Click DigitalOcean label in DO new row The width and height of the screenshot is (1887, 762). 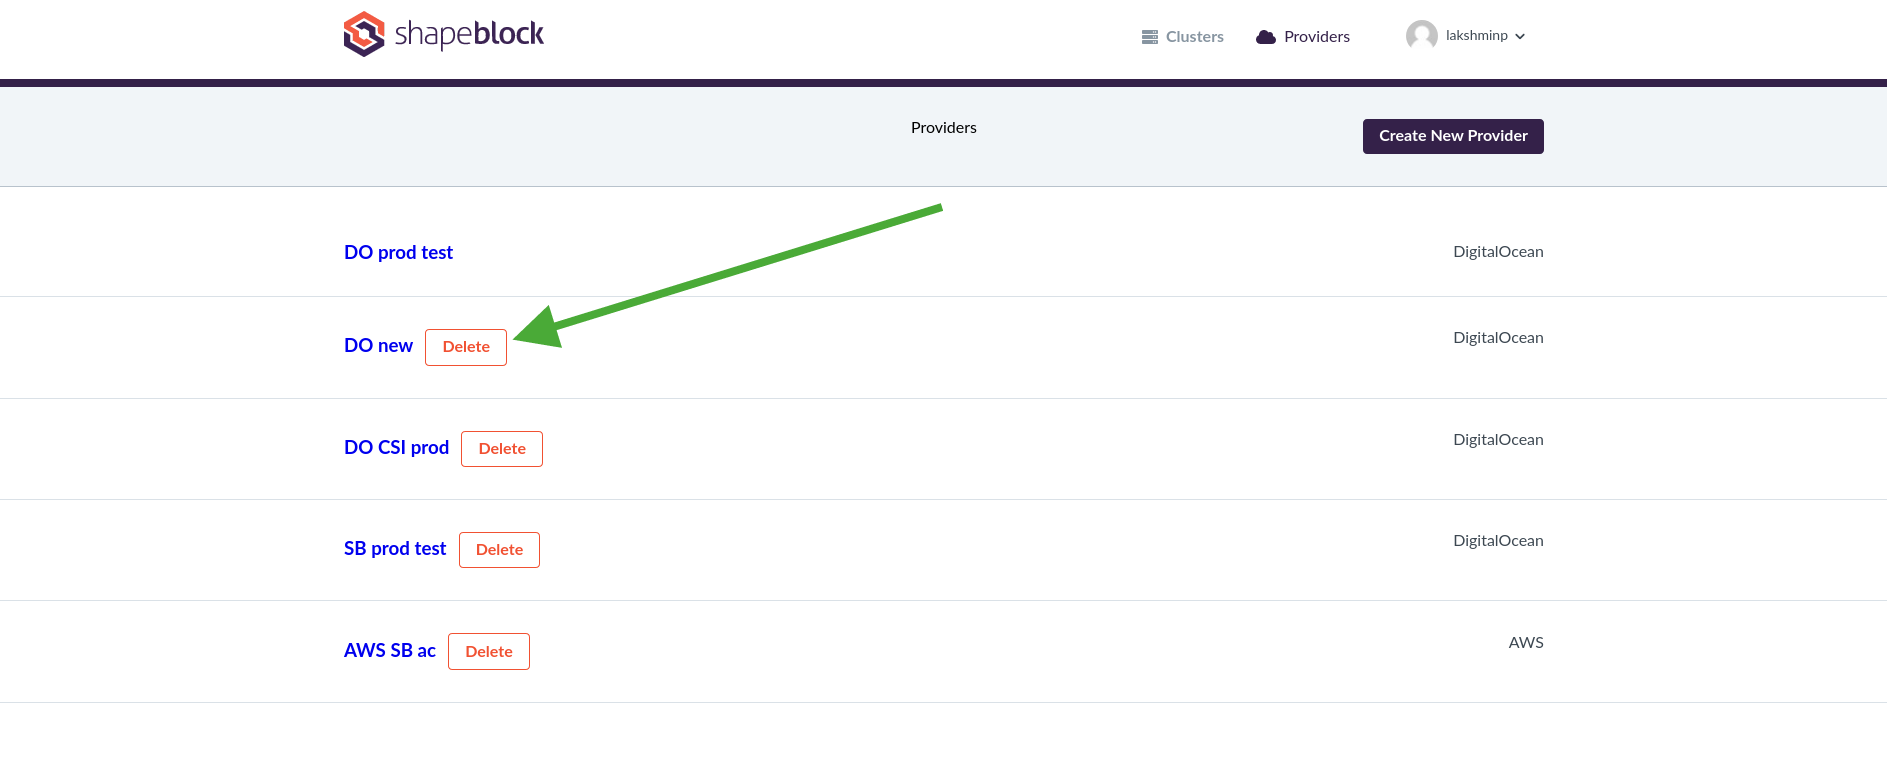(1498, 338)
